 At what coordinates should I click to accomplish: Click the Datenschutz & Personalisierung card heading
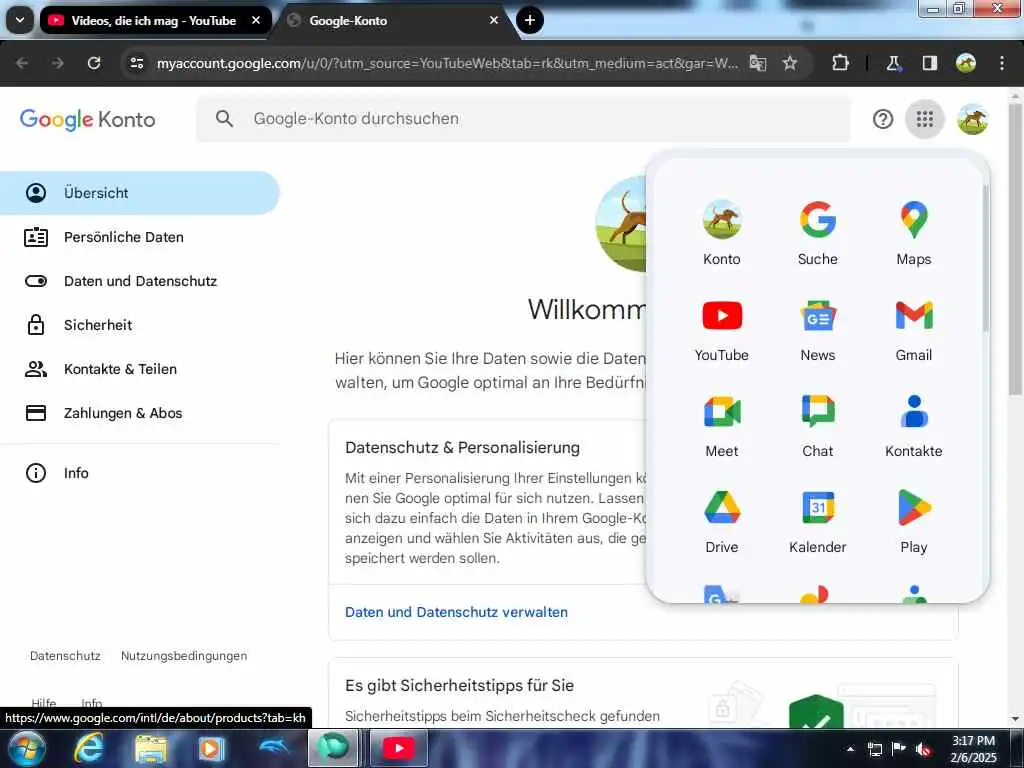click(462, 448)
